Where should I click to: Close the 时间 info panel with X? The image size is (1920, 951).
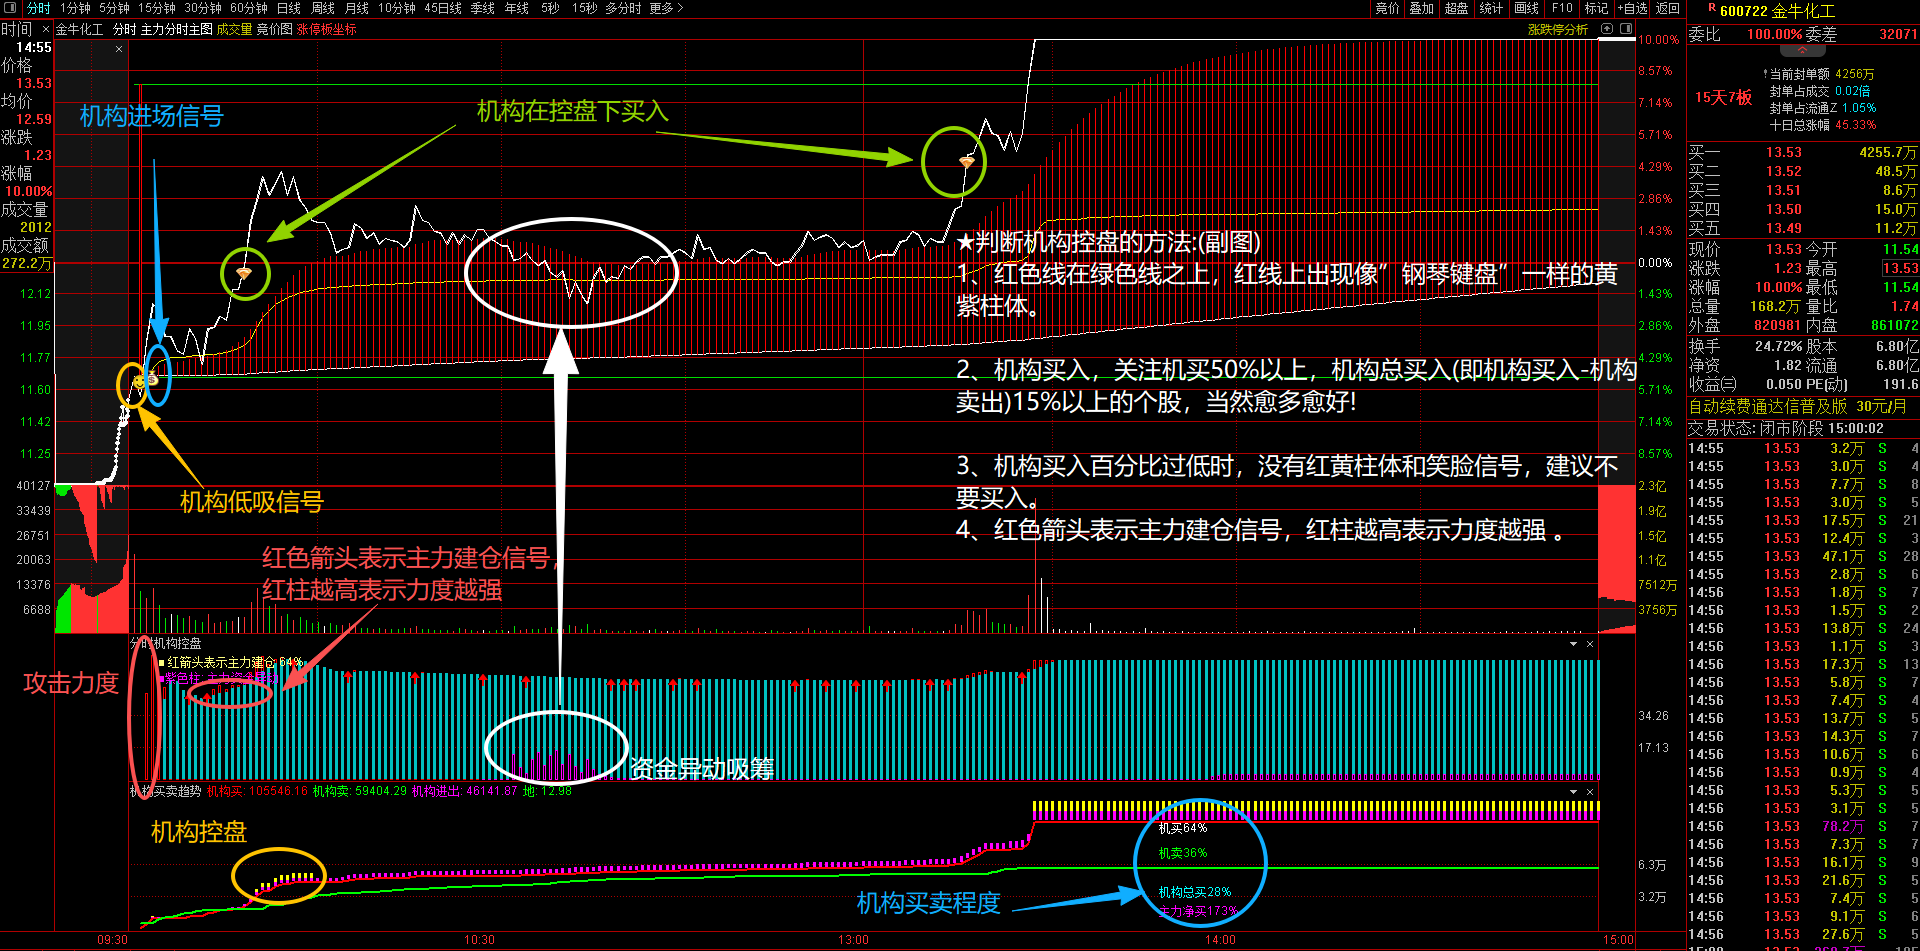coord(45,30)
